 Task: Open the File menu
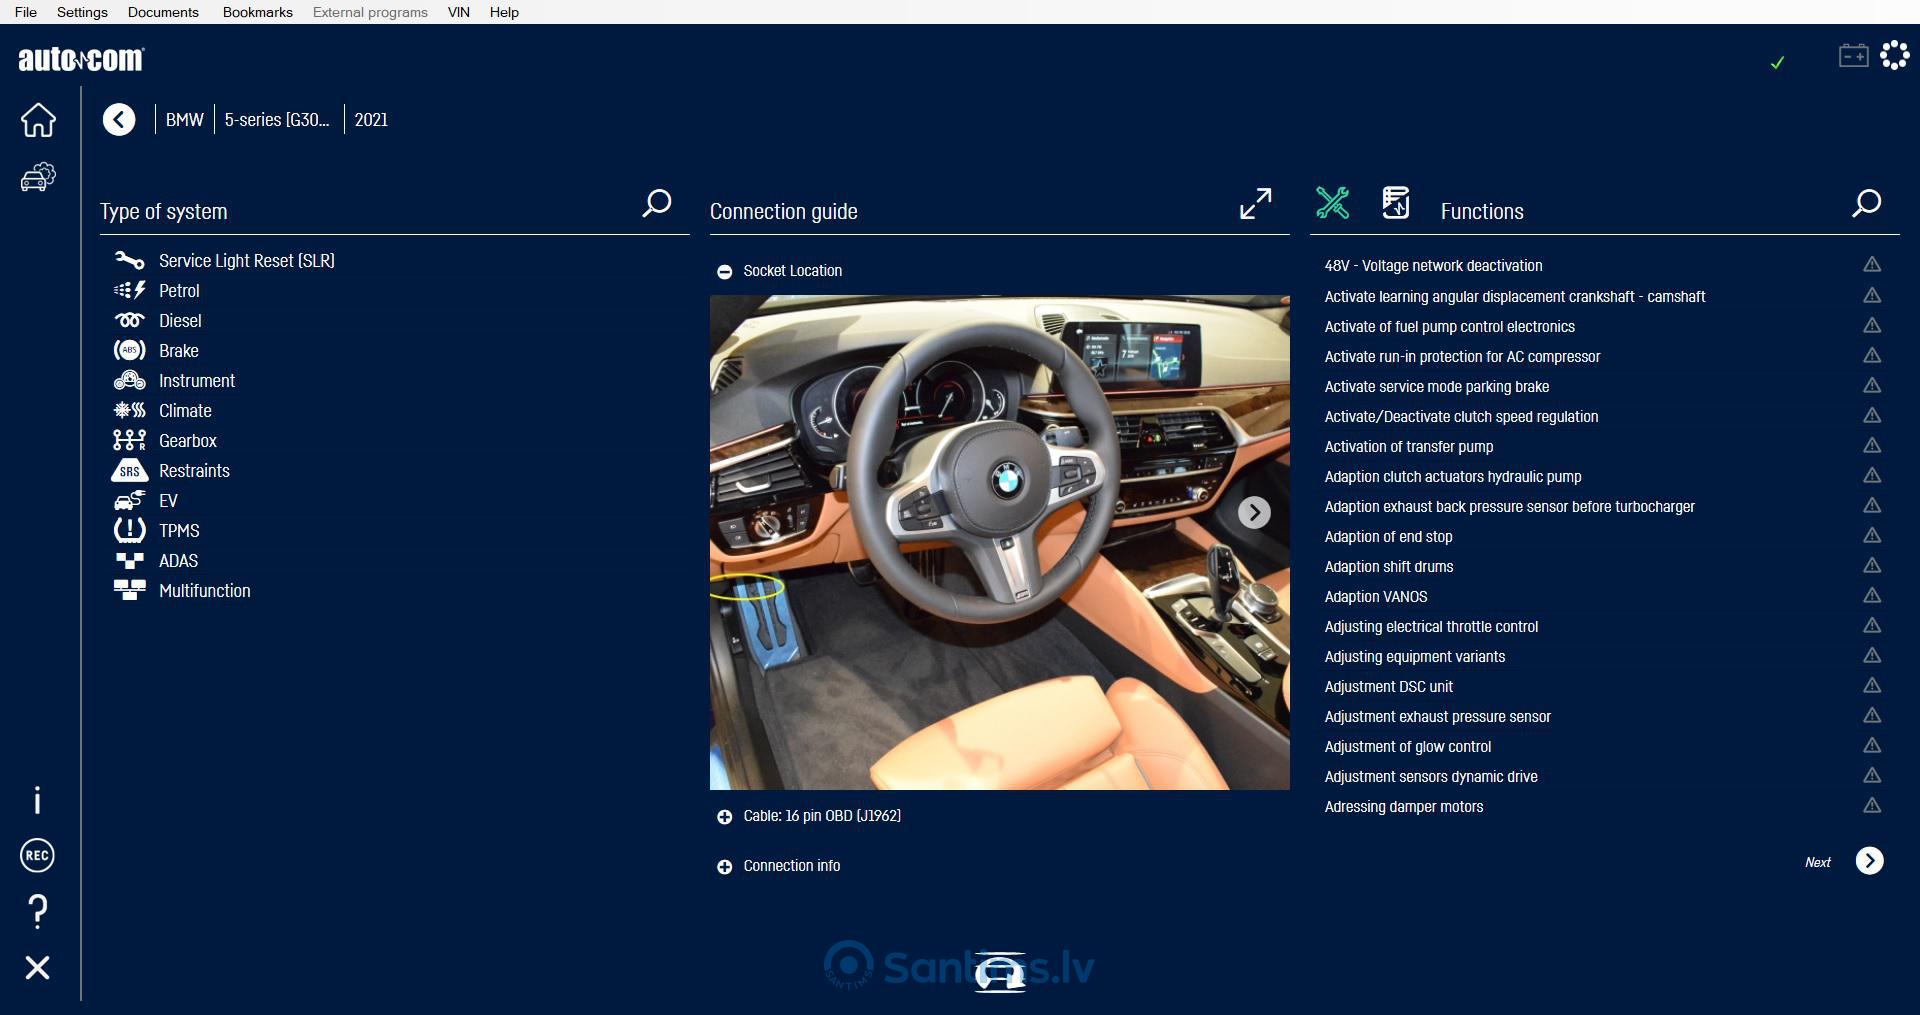[26, 12]
